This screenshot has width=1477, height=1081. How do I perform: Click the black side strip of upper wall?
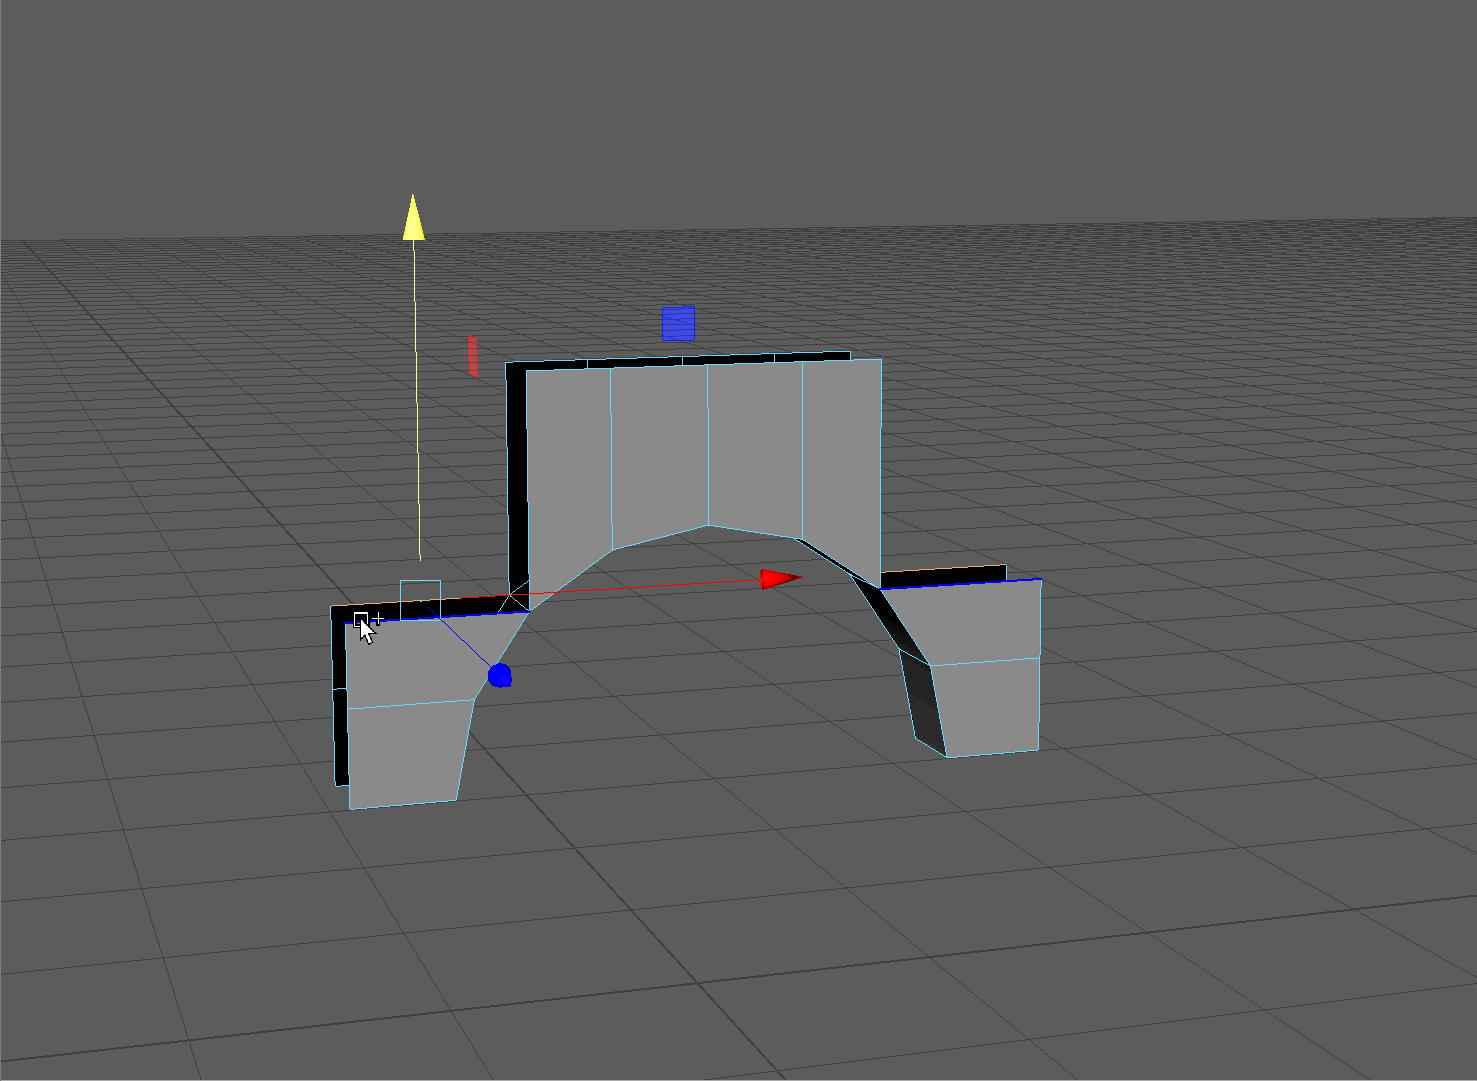(x=516, y=480)
